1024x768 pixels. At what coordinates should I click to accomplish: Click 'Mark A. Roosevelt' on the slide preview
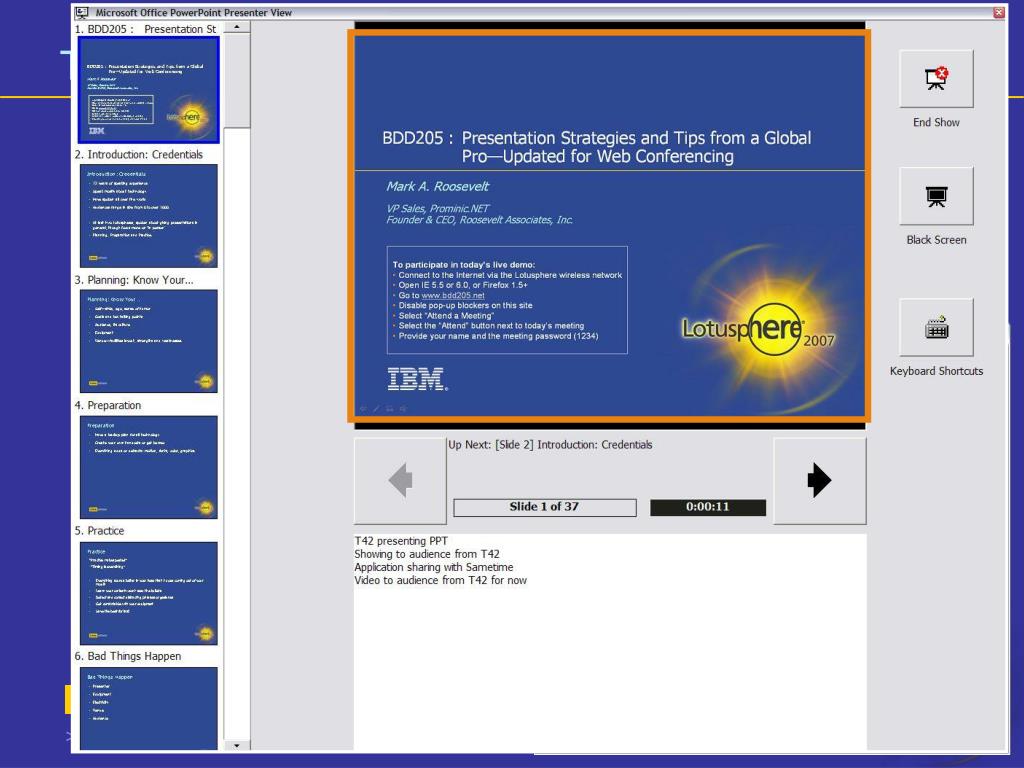click(437, 187)
